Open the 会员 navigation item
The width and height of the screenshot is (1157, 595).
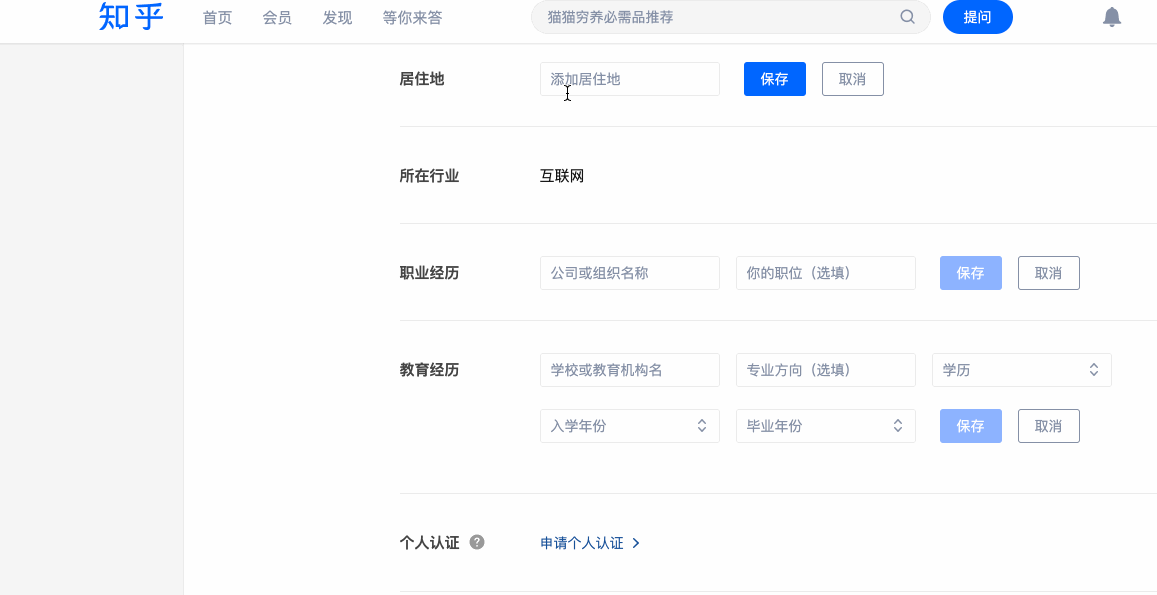pyautogui.click(x=277, y=18)
